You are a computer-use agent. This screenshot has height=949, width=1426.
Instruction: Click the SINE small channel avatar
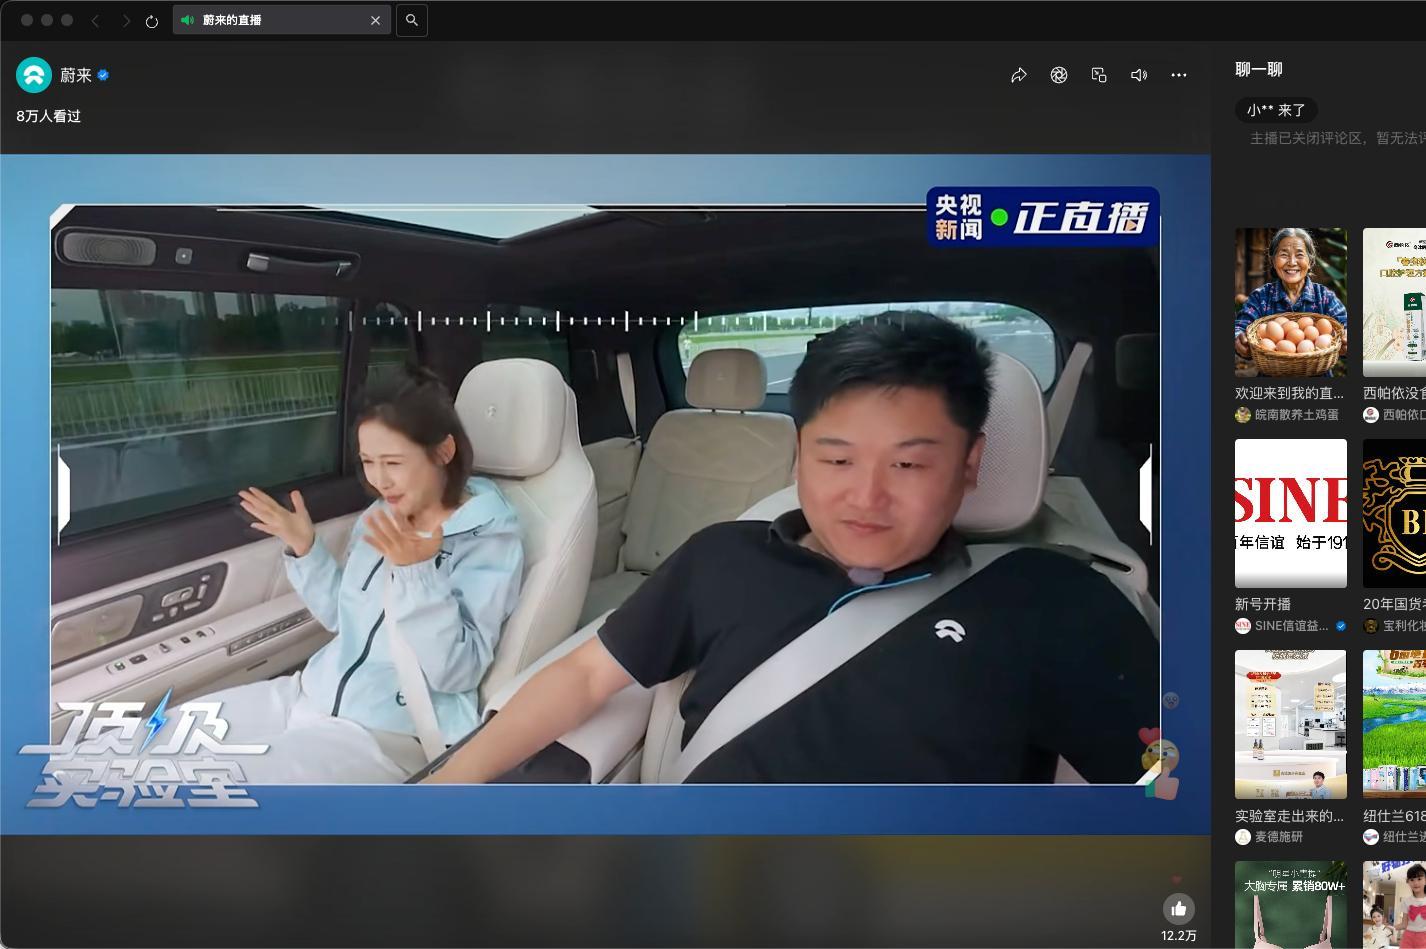coord(1243,625)
